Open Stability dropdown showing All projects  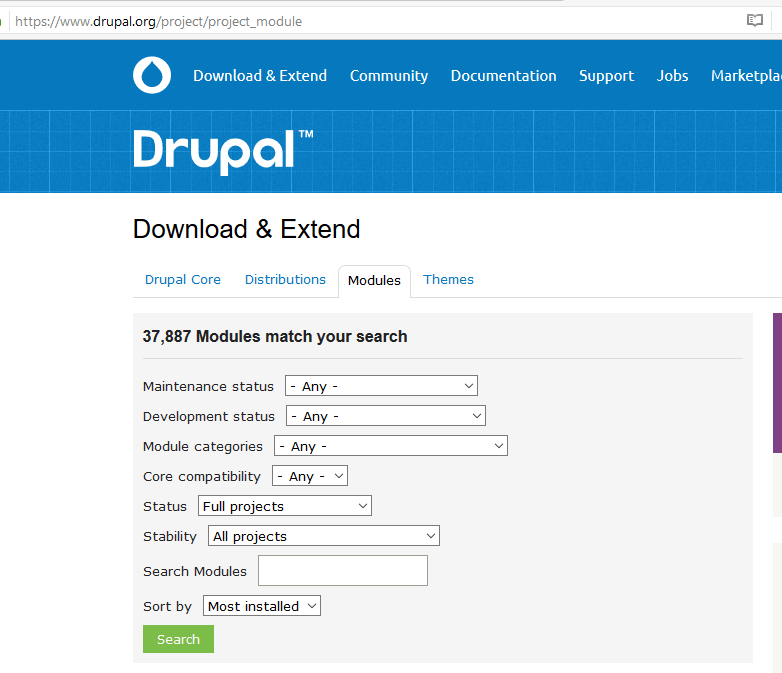(x=324, y=535)
